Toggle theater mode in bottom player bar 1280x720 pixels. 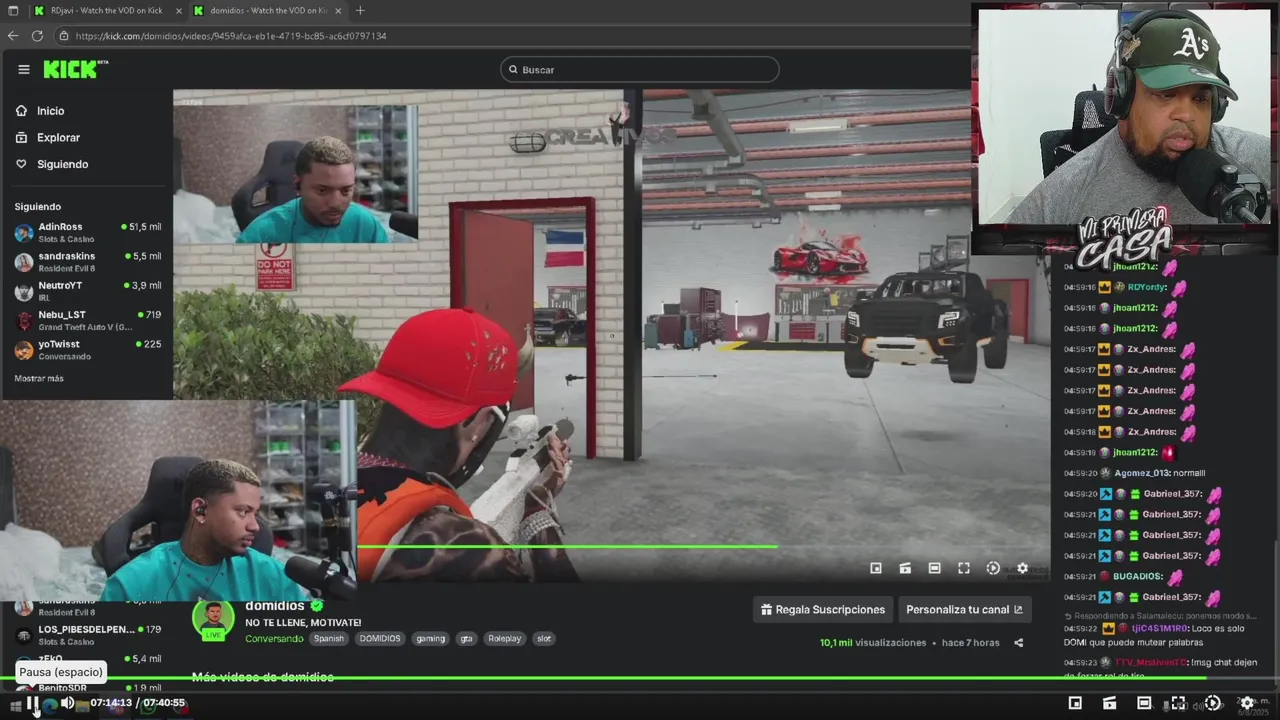(1144, 703)
